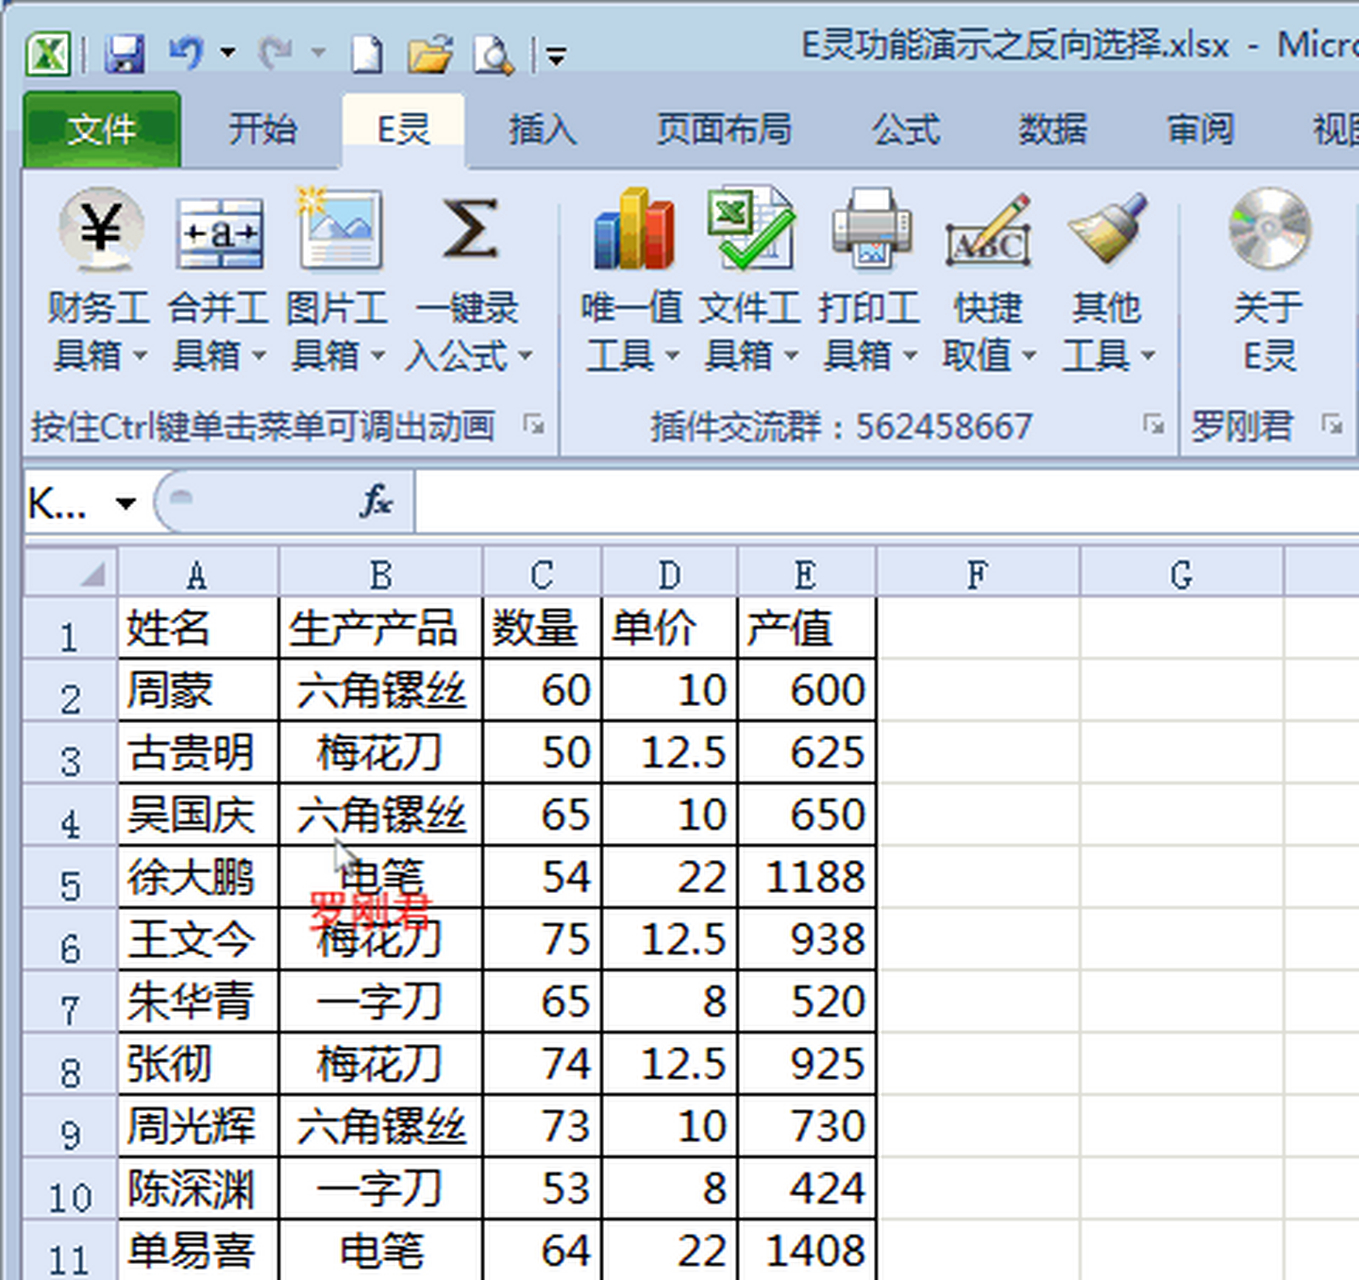Image resolution: width=1359 pixels, height=1280 pixels.
Task: Expand the 其他工具 dropdown arrow
Action: [x=1147, y=355]
